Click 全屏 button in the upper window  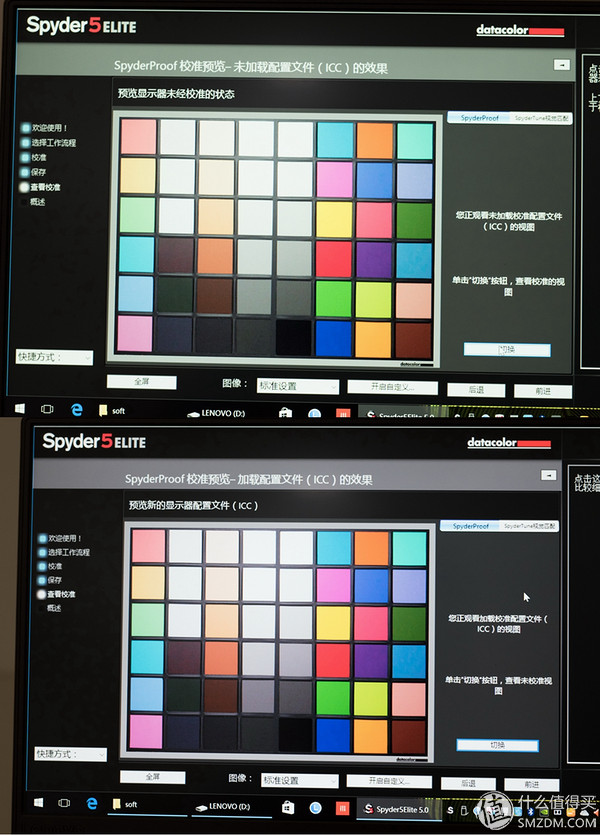(142, 382)
